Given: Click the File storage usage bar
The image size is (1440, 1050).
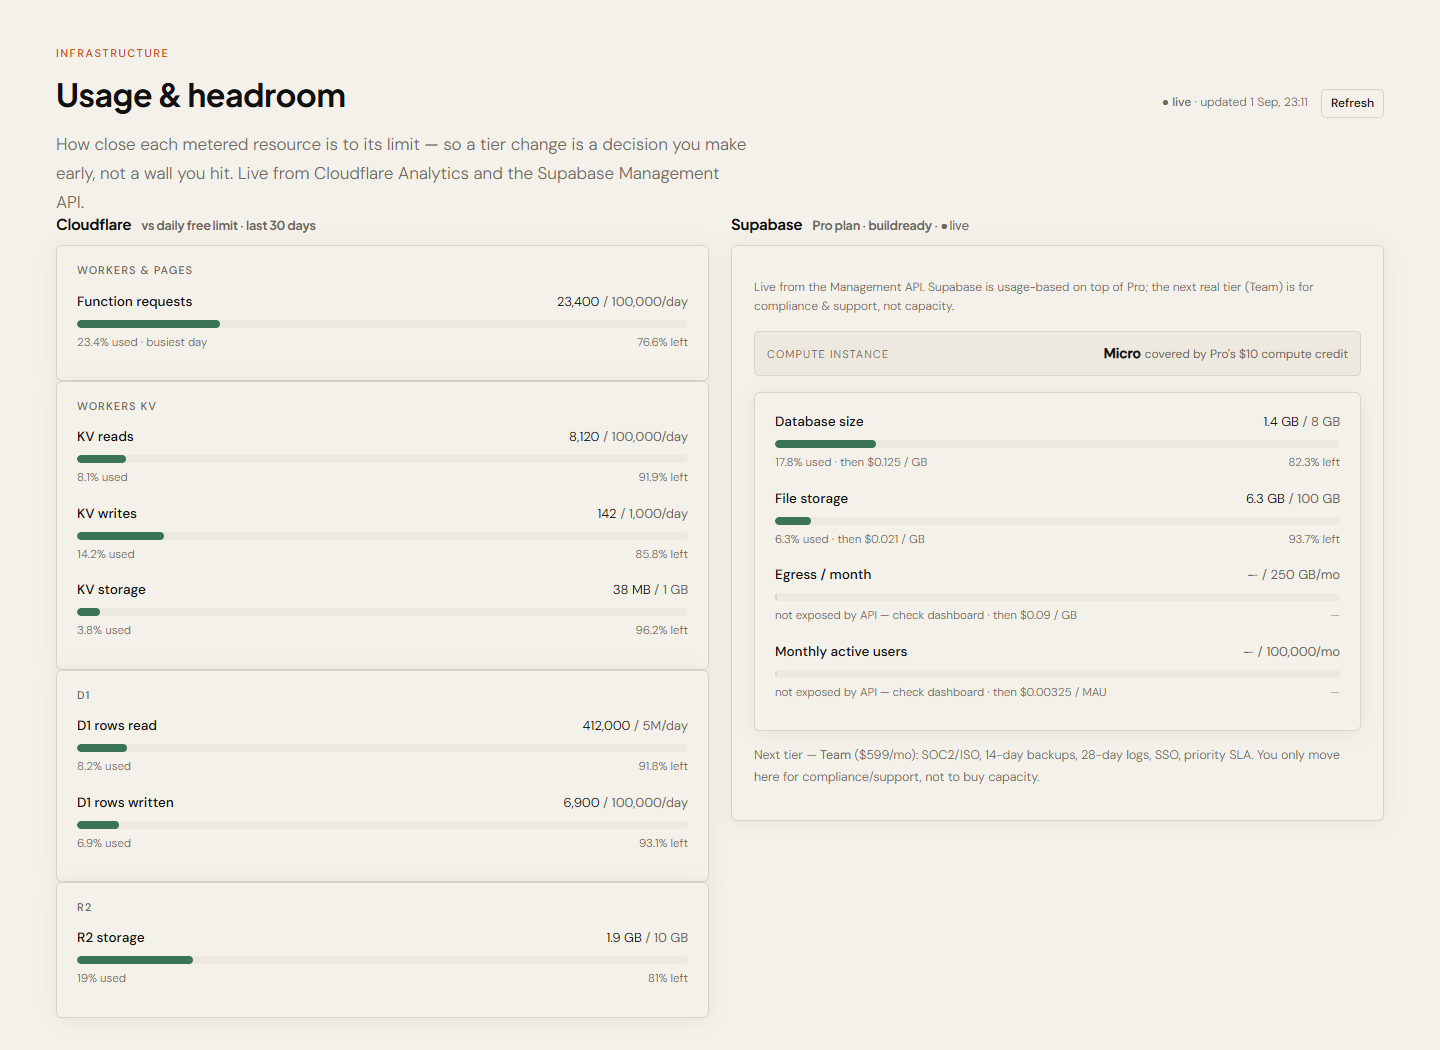Looking at the screenshot, I should (x=1057, y=521).
